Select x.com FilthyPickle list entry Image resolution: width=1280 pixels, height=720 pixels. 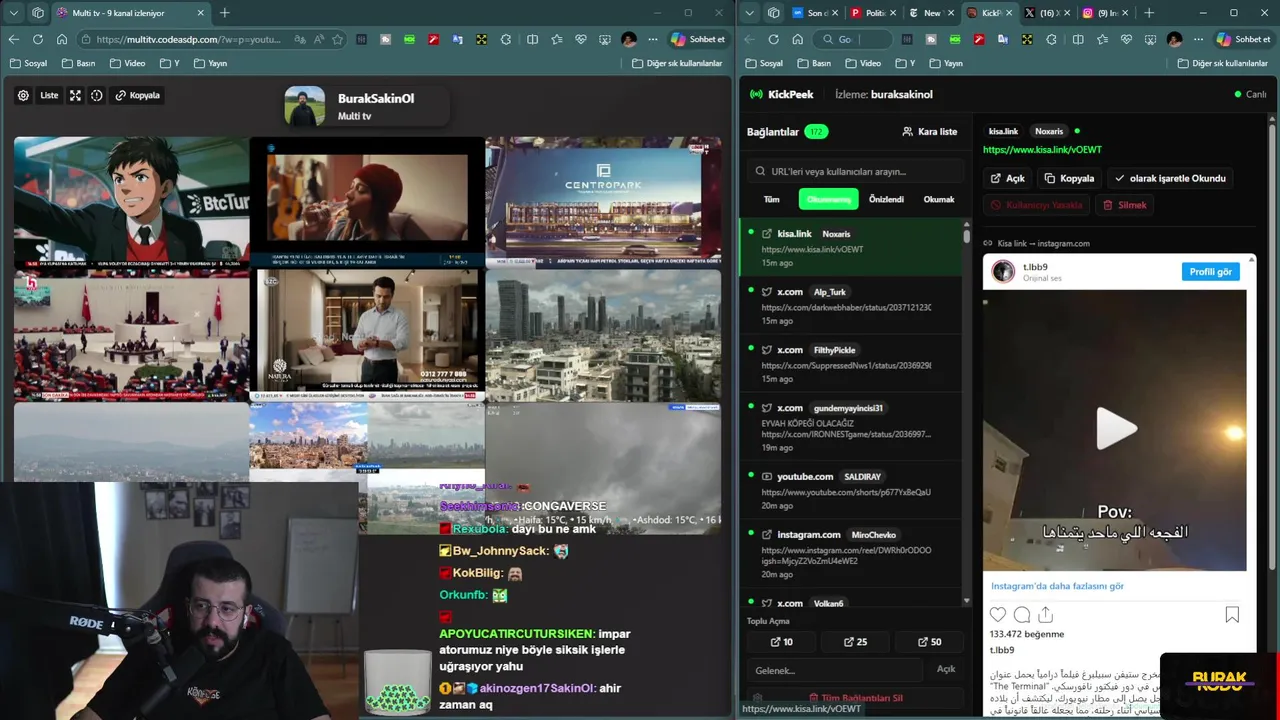[851, 363]
